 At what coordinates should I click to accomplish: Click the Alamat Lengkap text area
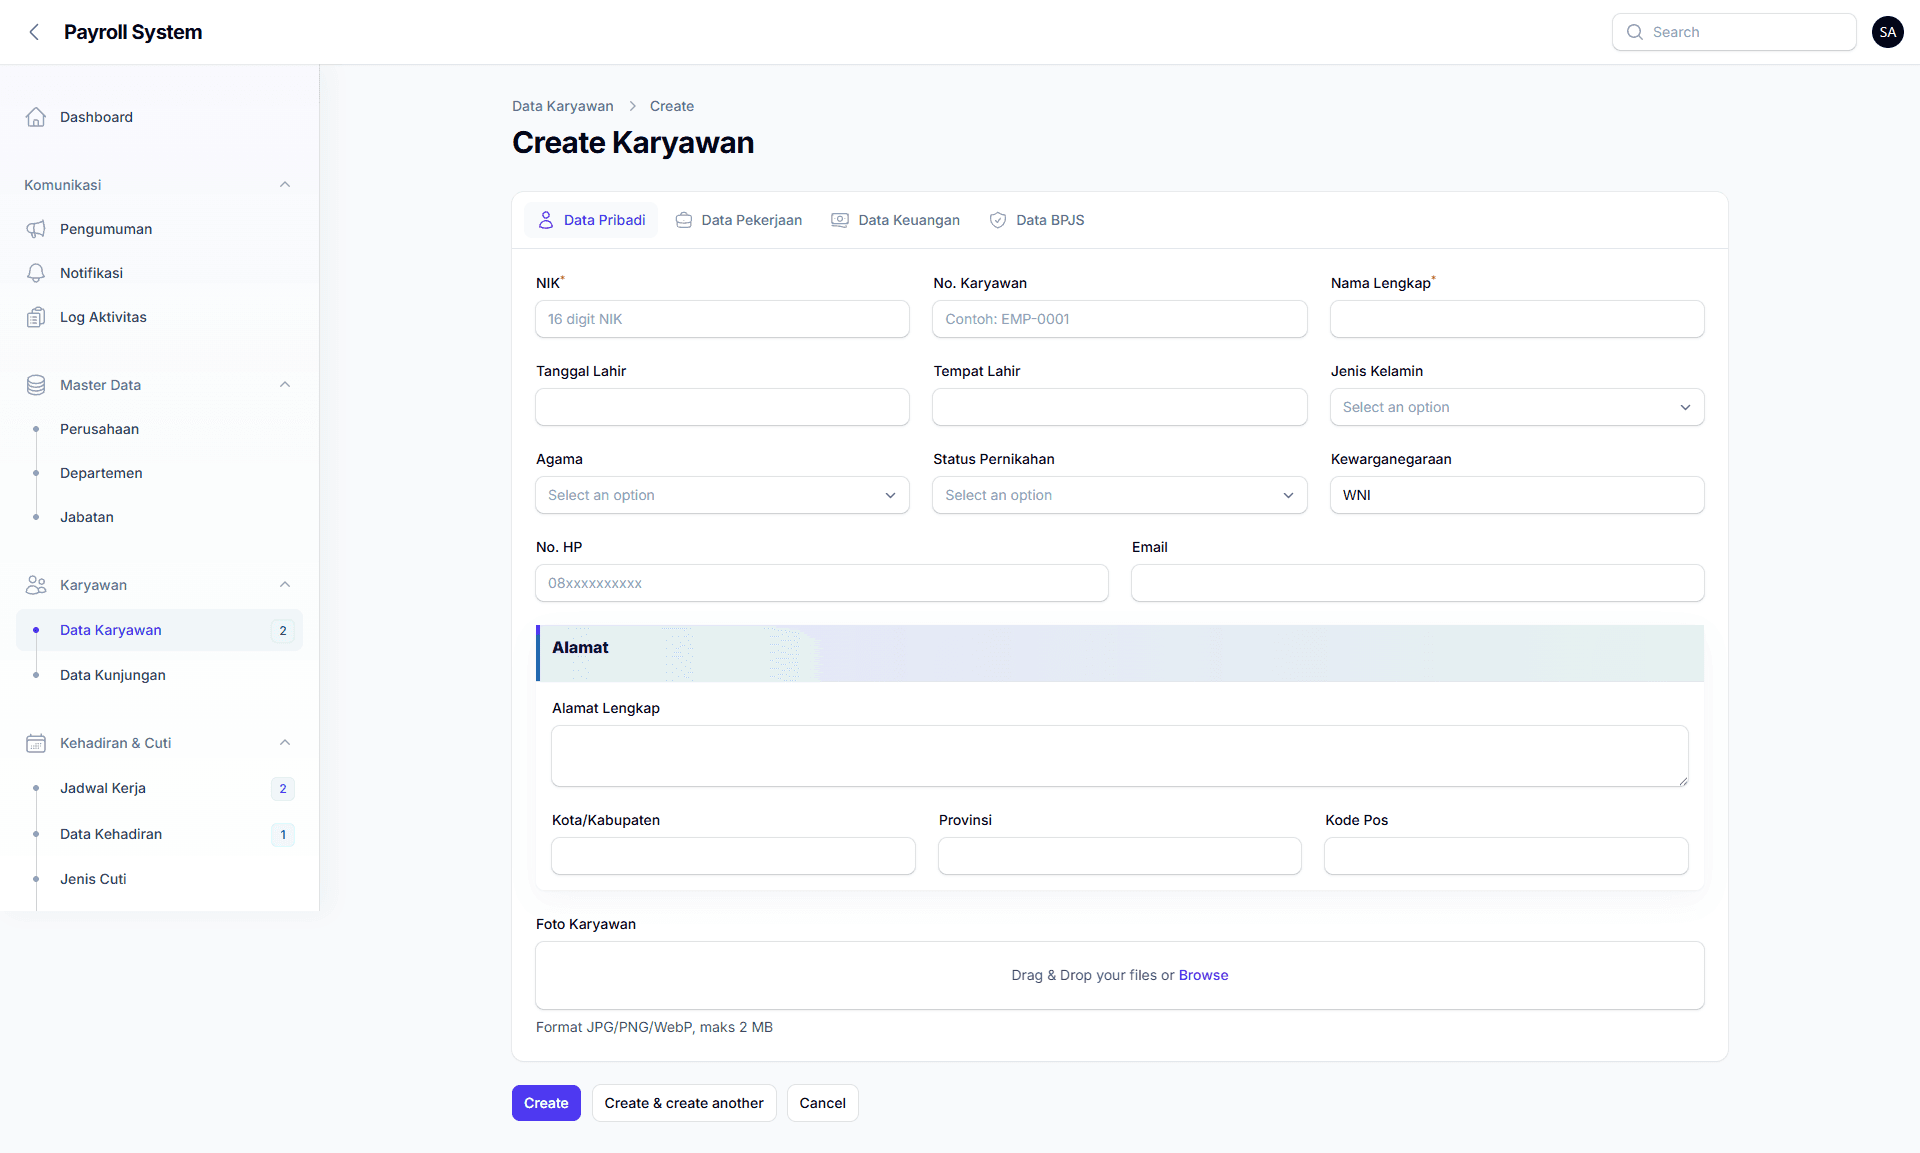(1119, 756)
